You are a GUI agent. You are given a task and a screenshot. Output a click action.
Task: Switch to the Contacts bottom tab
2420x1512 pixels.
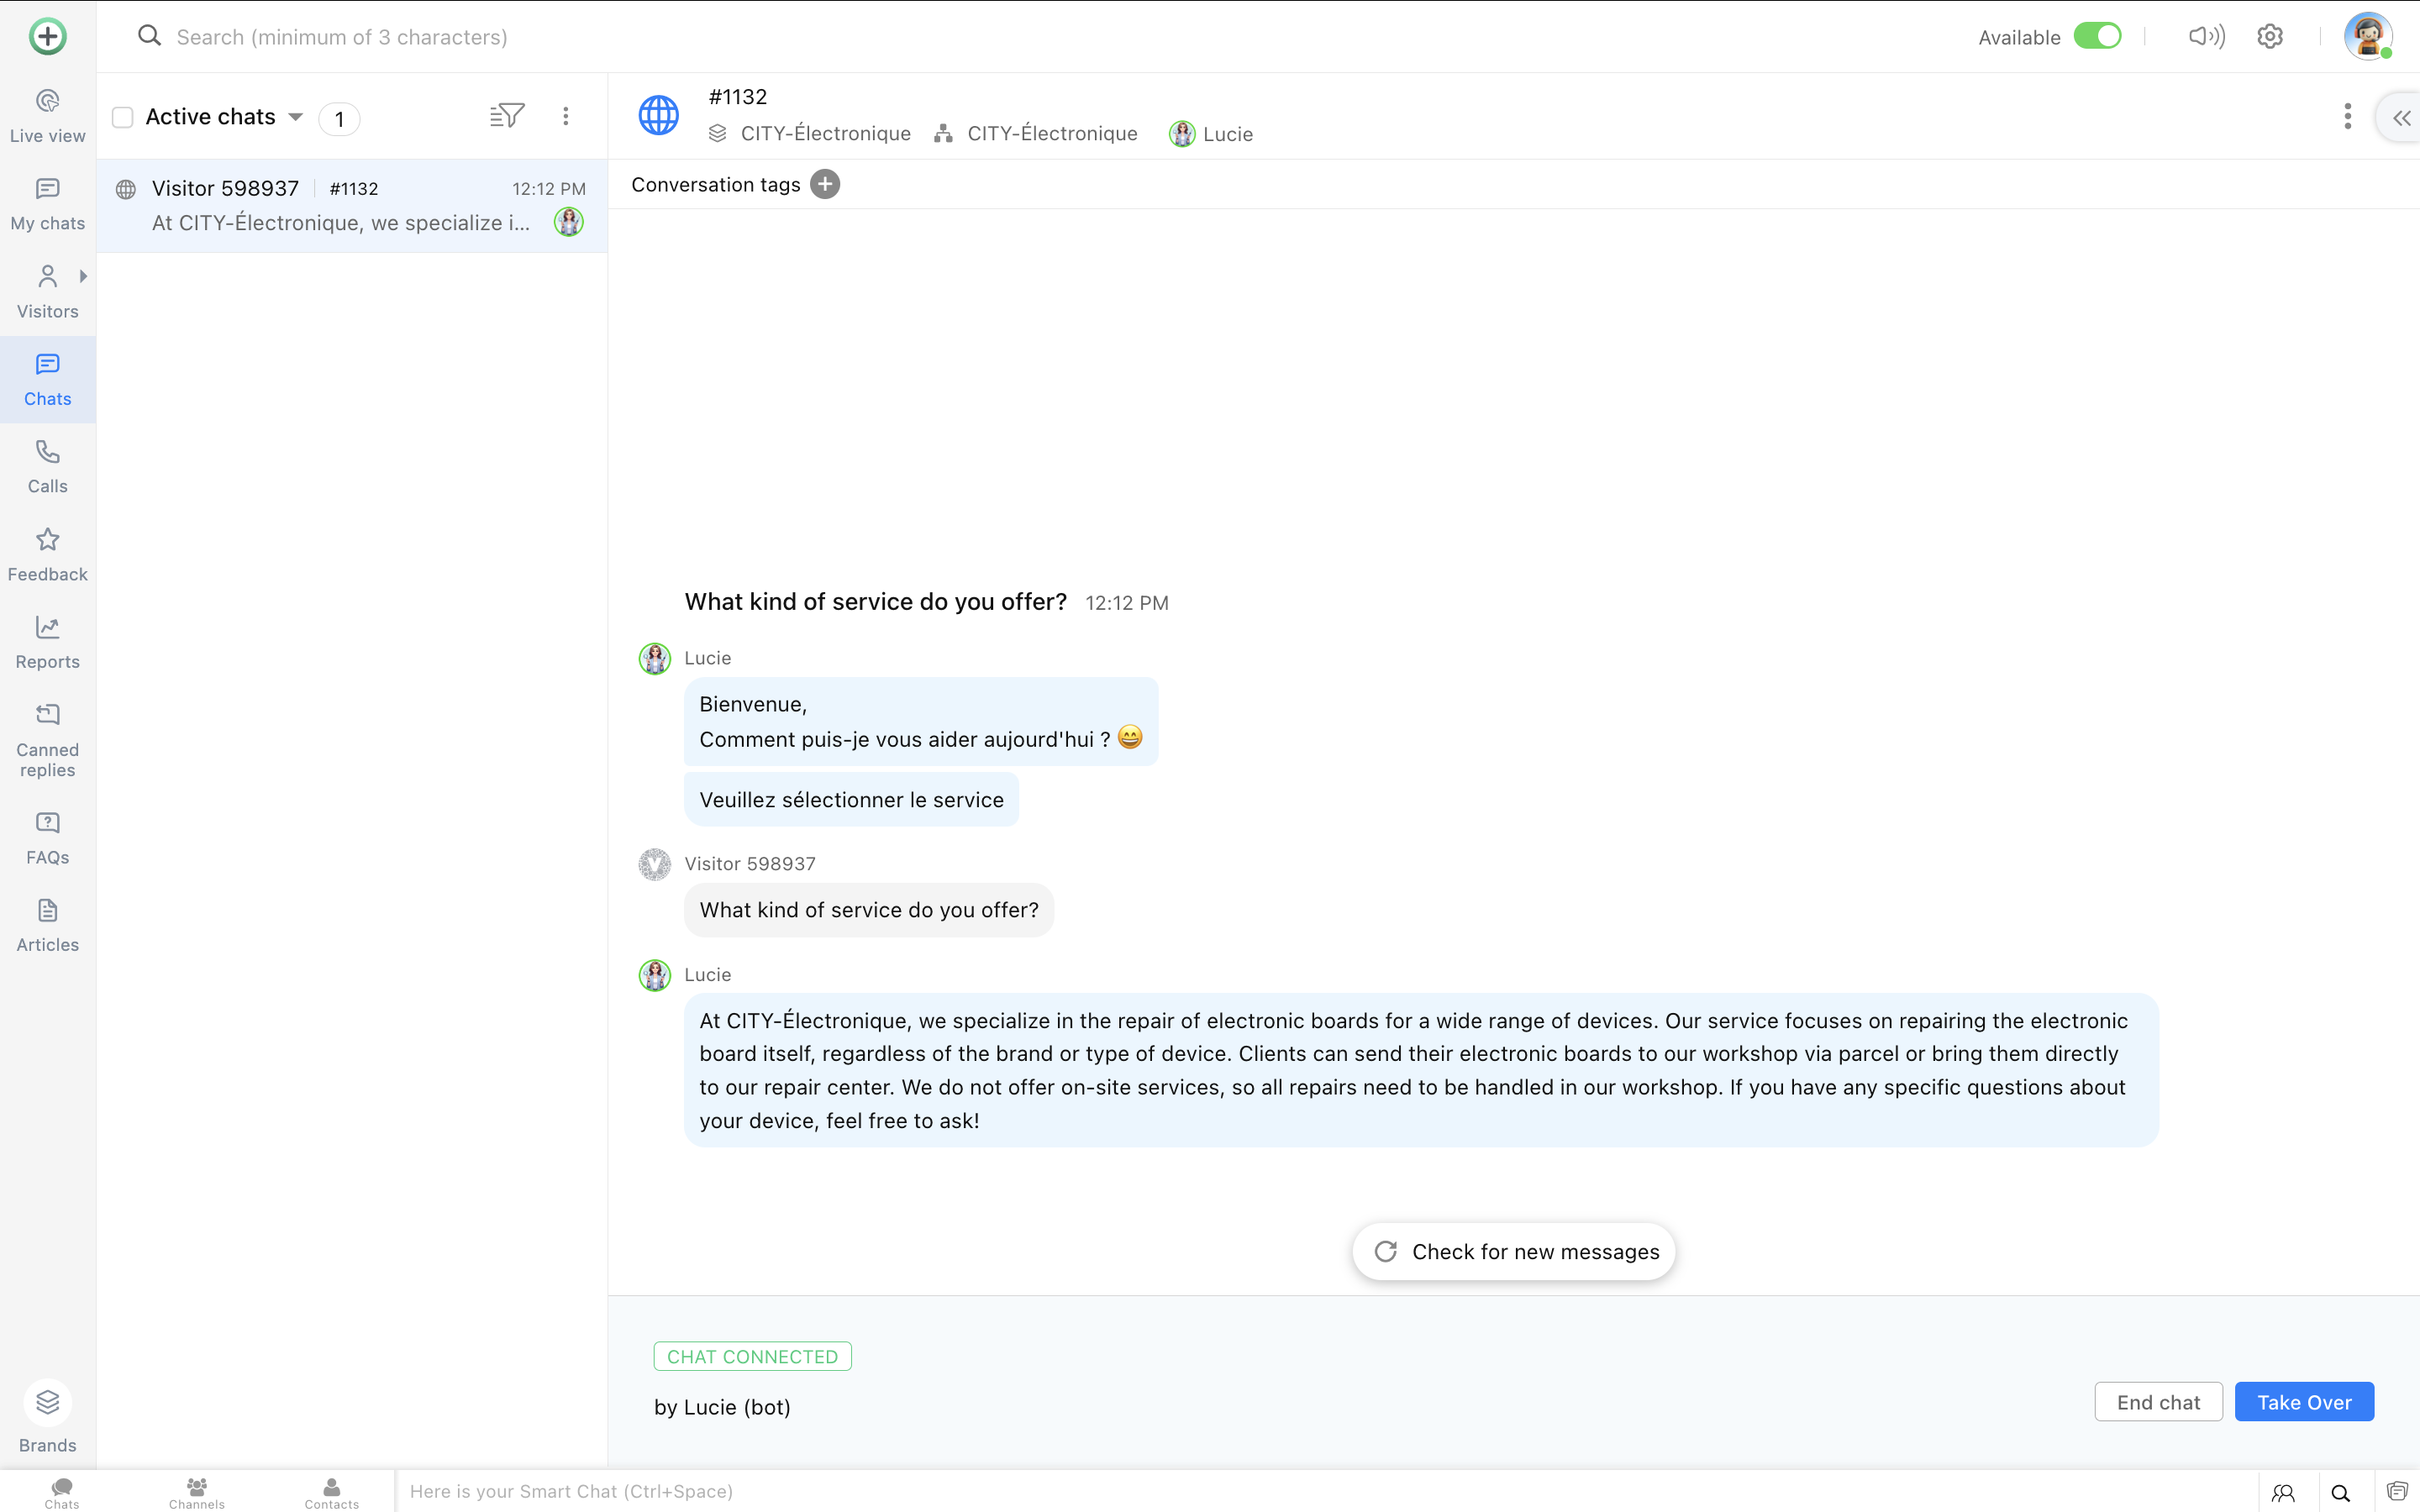point(331,1492)
